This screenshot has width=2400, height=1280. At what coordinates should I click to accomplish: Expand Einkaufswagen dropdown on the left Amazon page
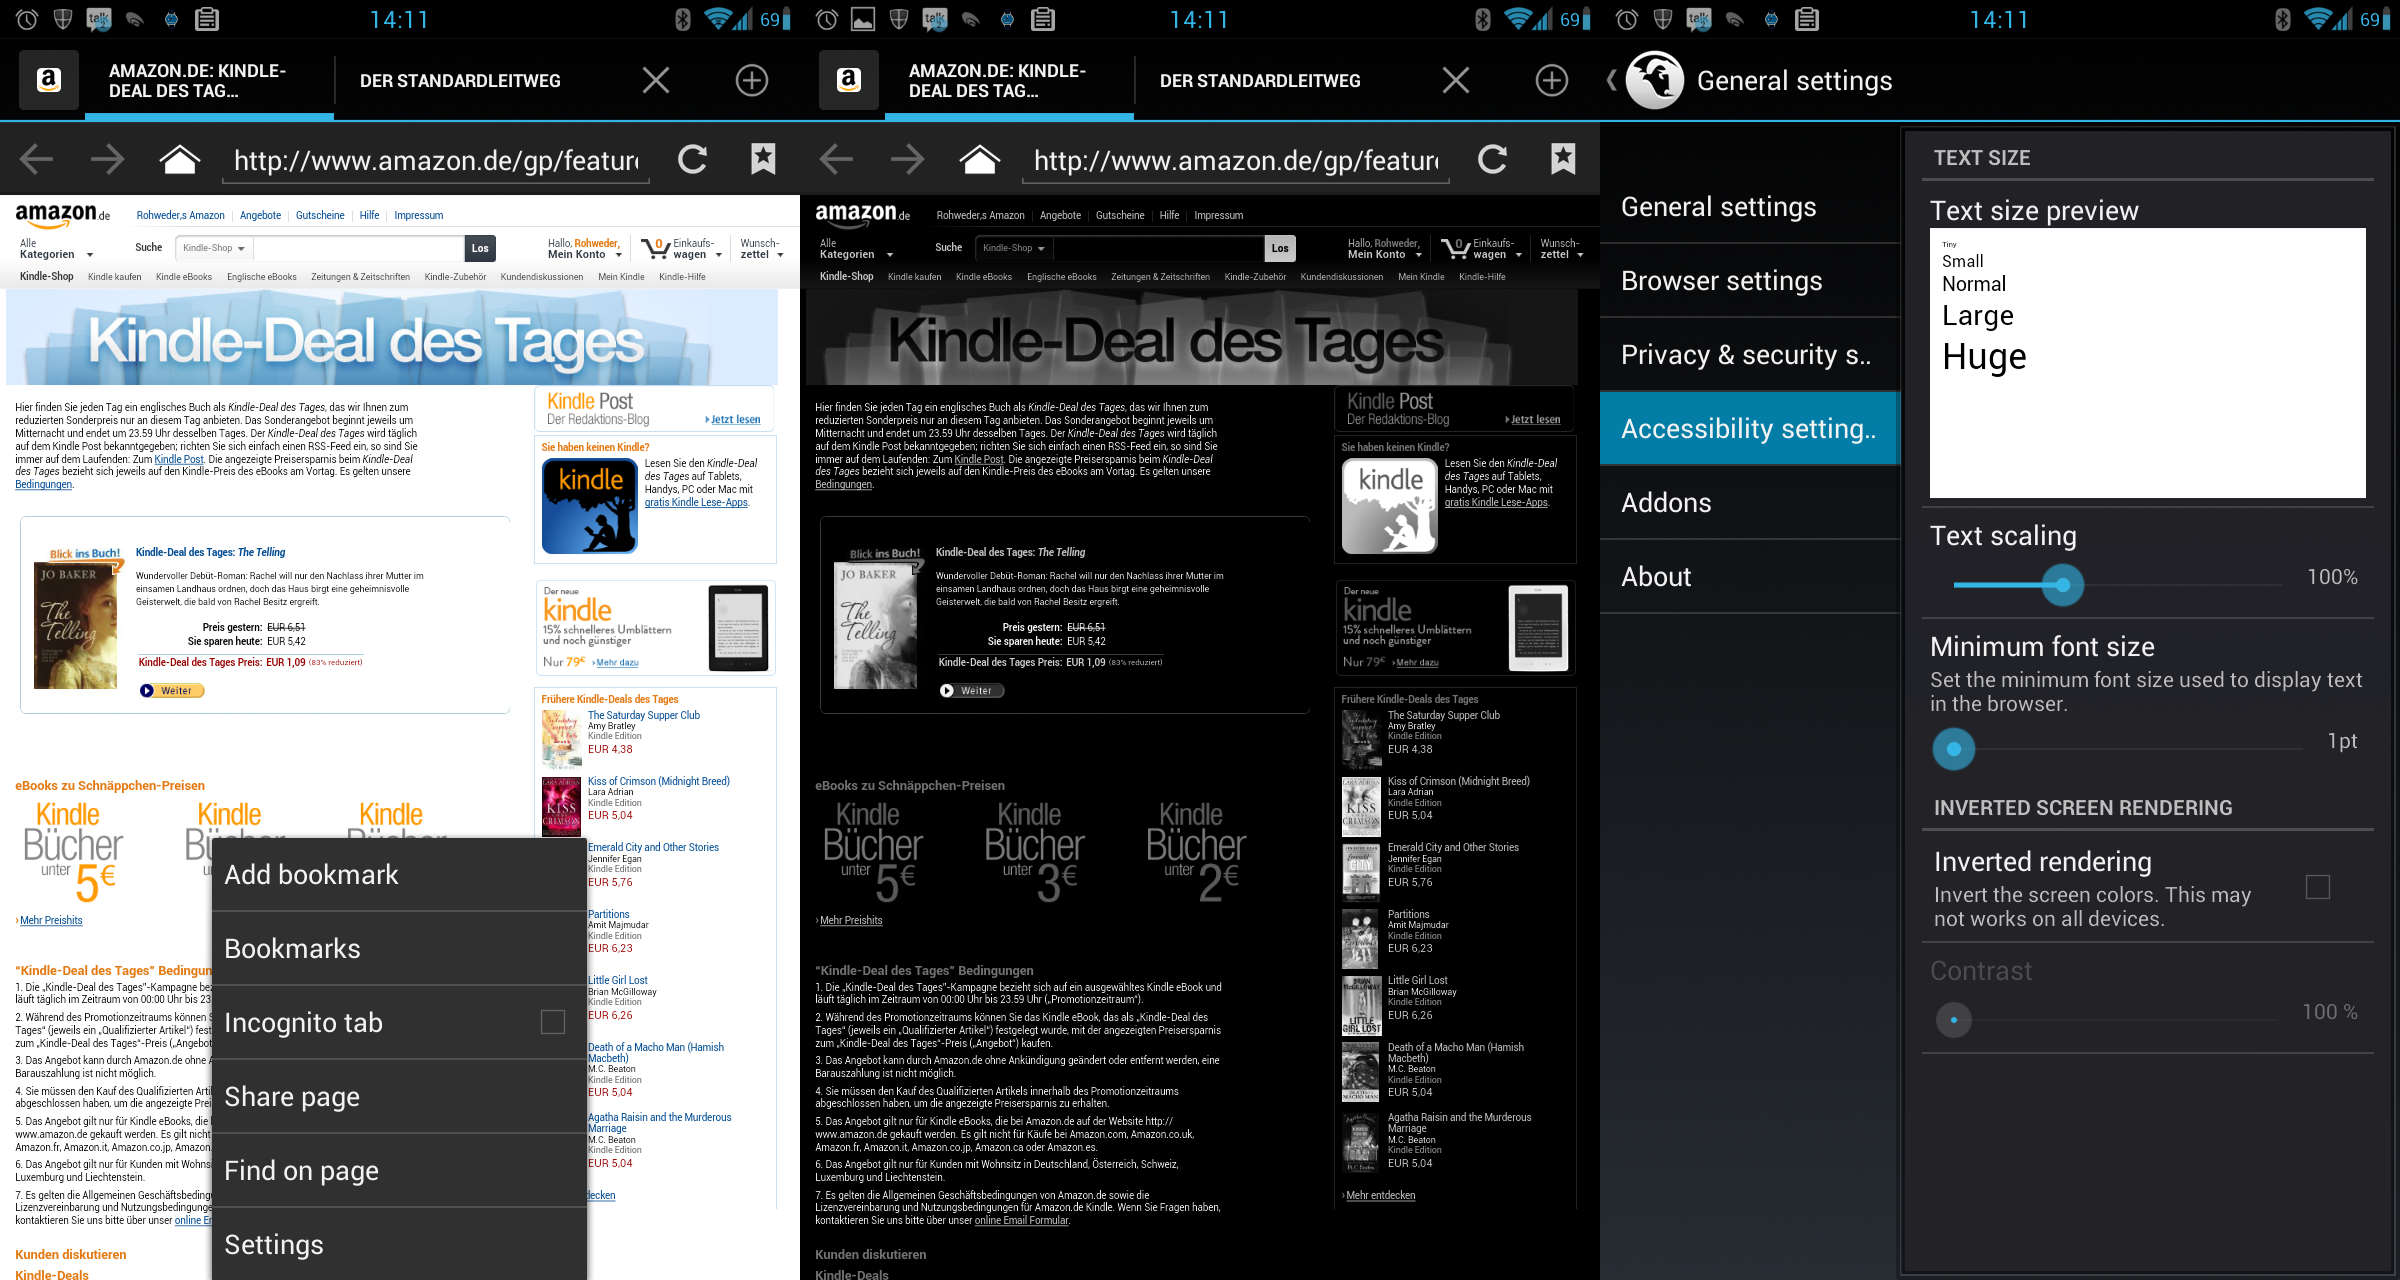click(x=698, y=249)
